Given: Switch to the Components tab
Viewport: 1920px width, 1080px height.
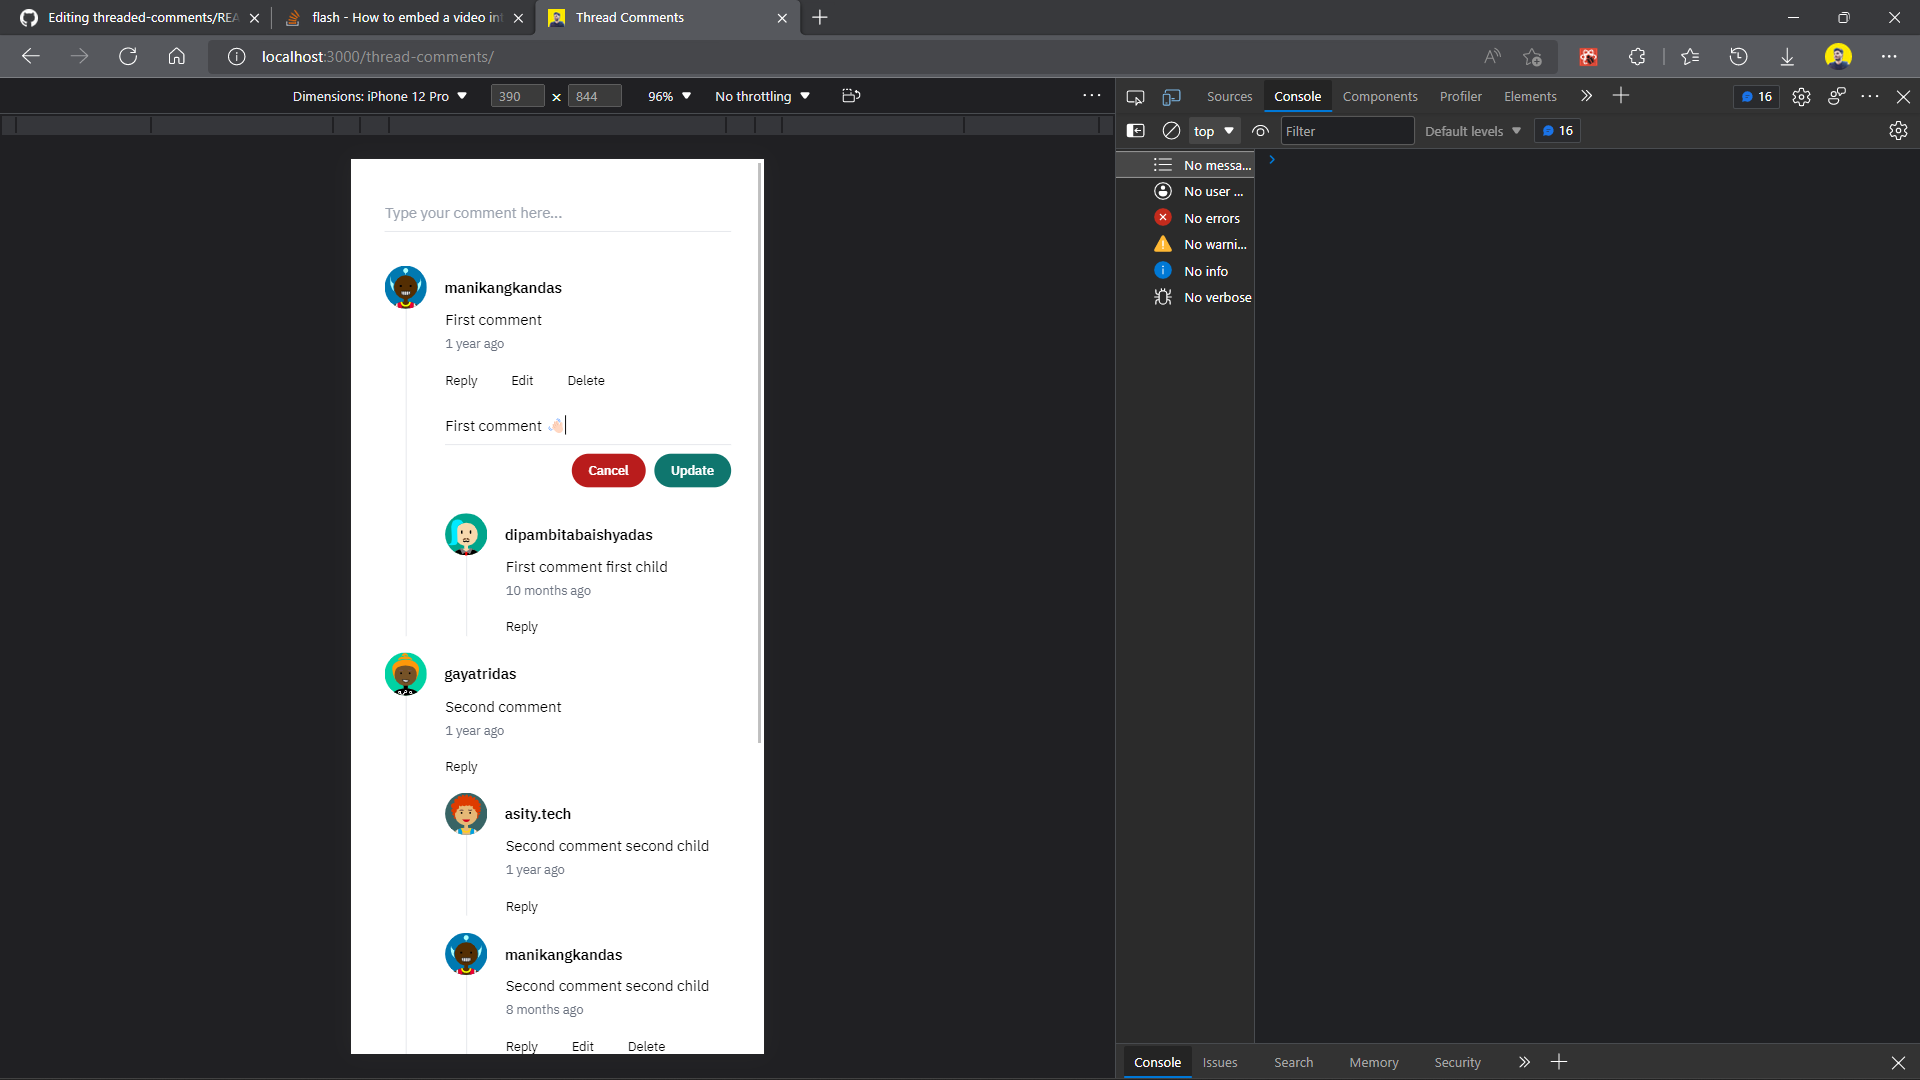Looking at the screenshot, I should coord(1379,97).
